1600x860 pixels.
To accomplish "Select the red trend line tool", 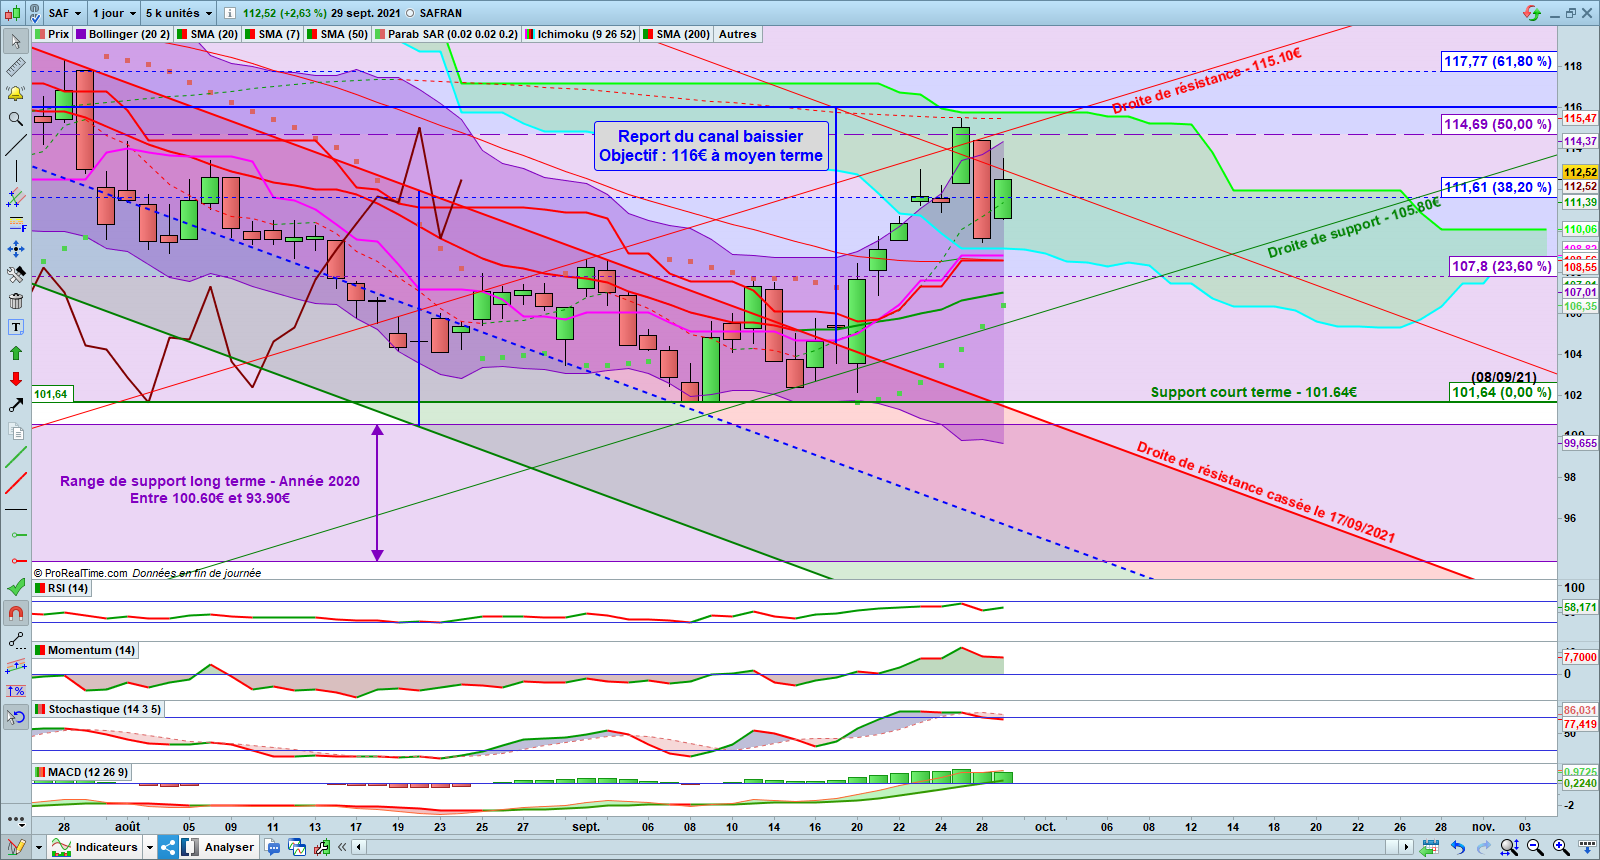I will [16, 484].
